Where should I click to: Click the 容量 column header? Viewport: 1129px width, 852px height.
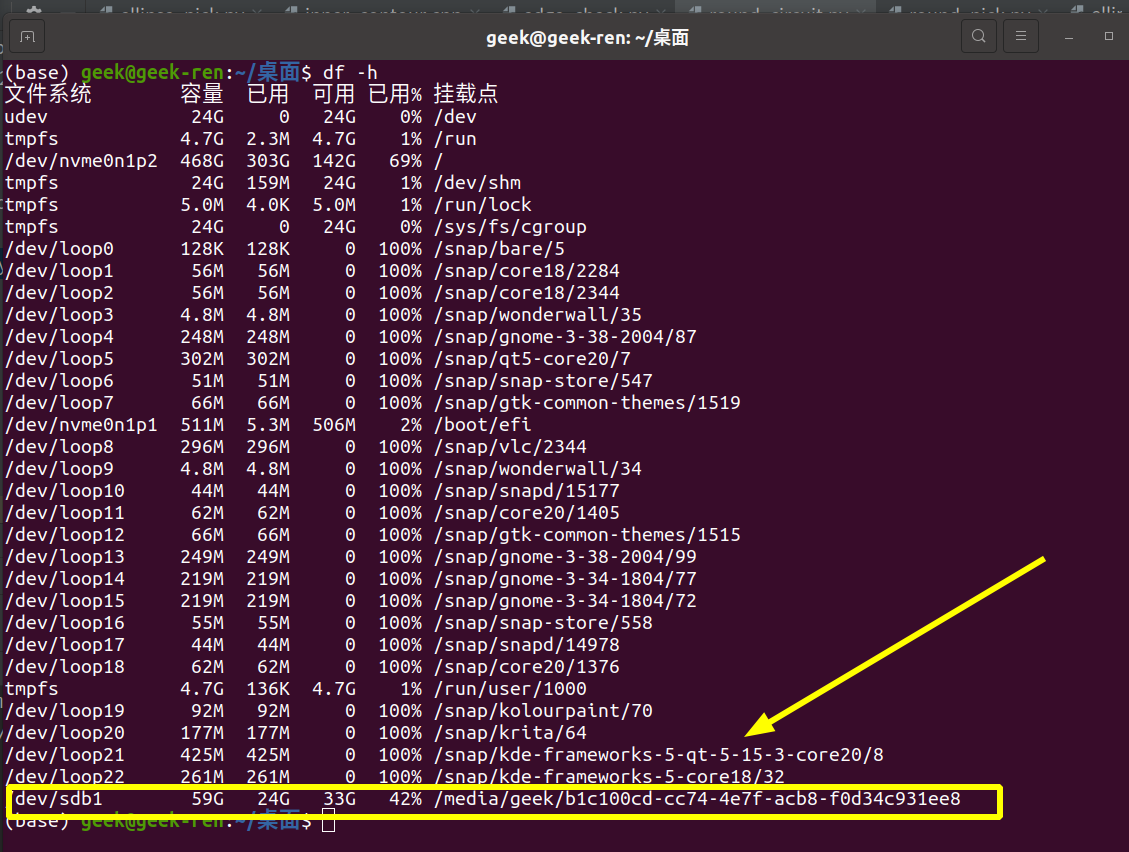tap(202, 94)
